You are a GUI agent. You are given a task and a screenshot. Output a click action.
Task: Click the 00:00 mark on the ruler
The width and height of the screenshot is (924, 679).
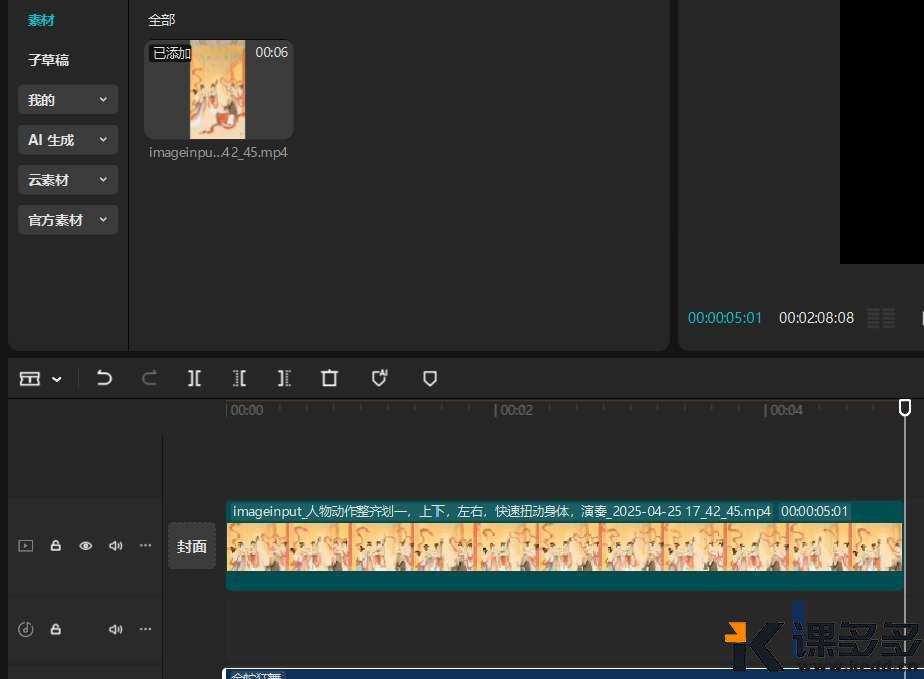[x=247, y=410]
